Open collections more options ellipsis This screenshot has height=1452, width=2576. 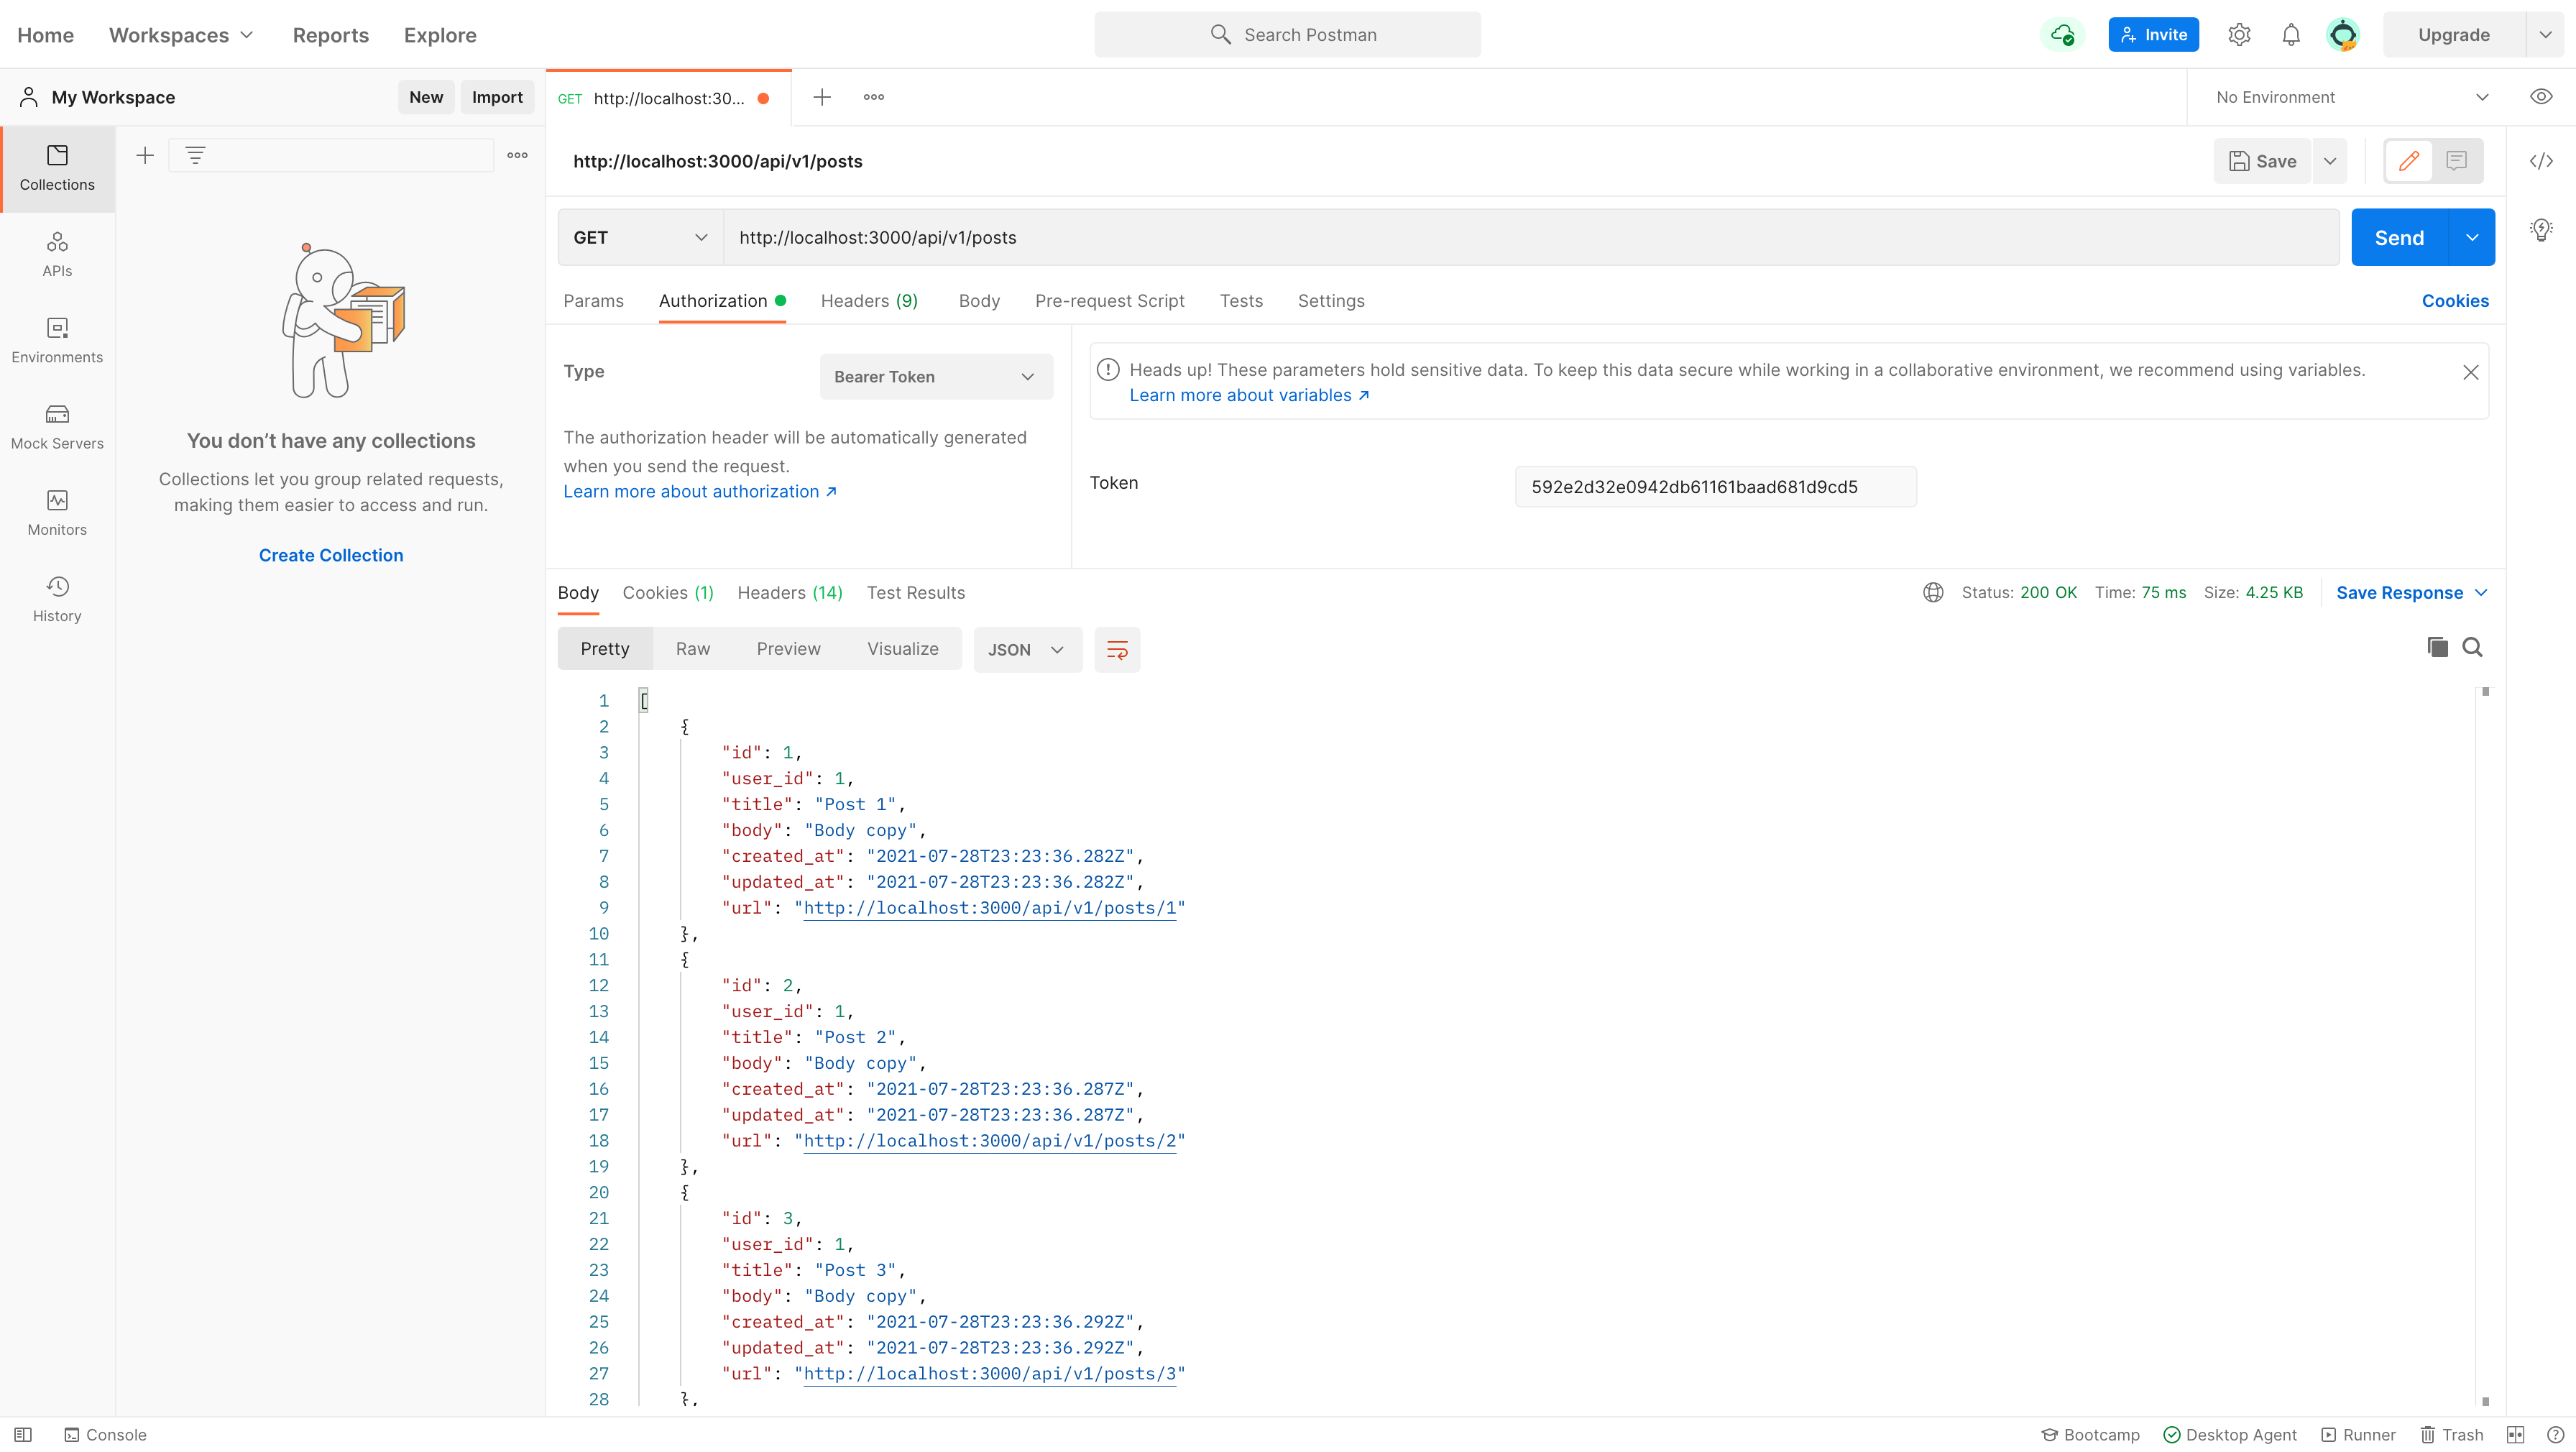517,155
